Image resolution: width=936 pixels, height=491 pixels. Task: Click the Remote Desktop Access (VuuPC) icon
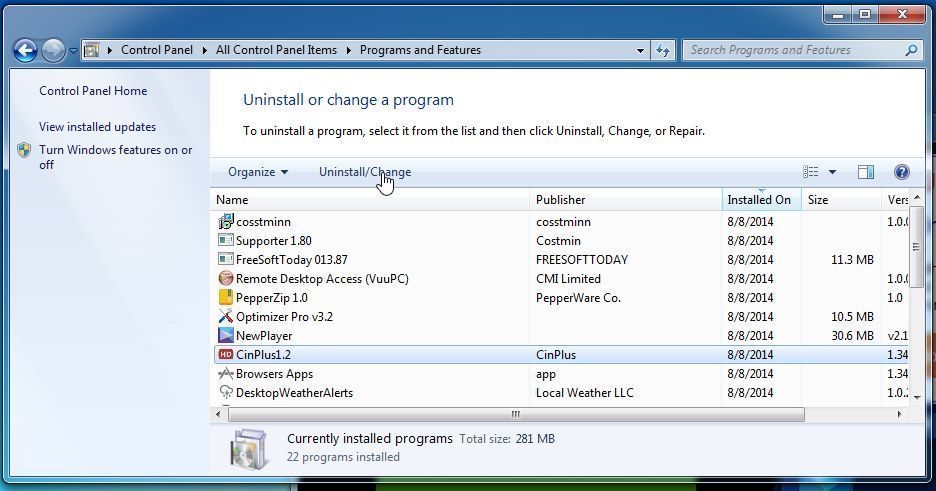tap(226, 279)
